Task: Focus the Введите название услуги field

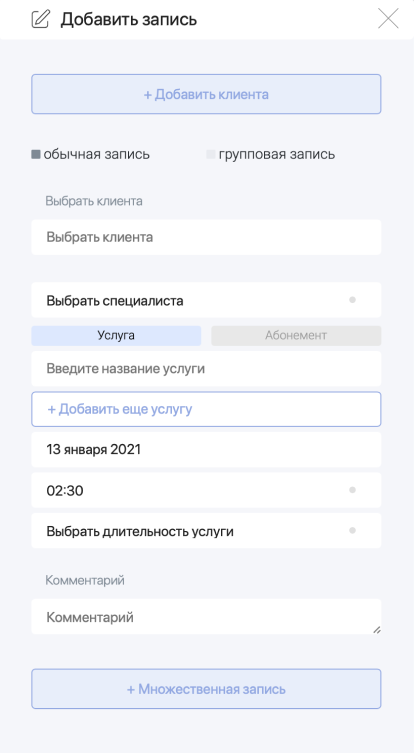Action: tap(206, 369)
